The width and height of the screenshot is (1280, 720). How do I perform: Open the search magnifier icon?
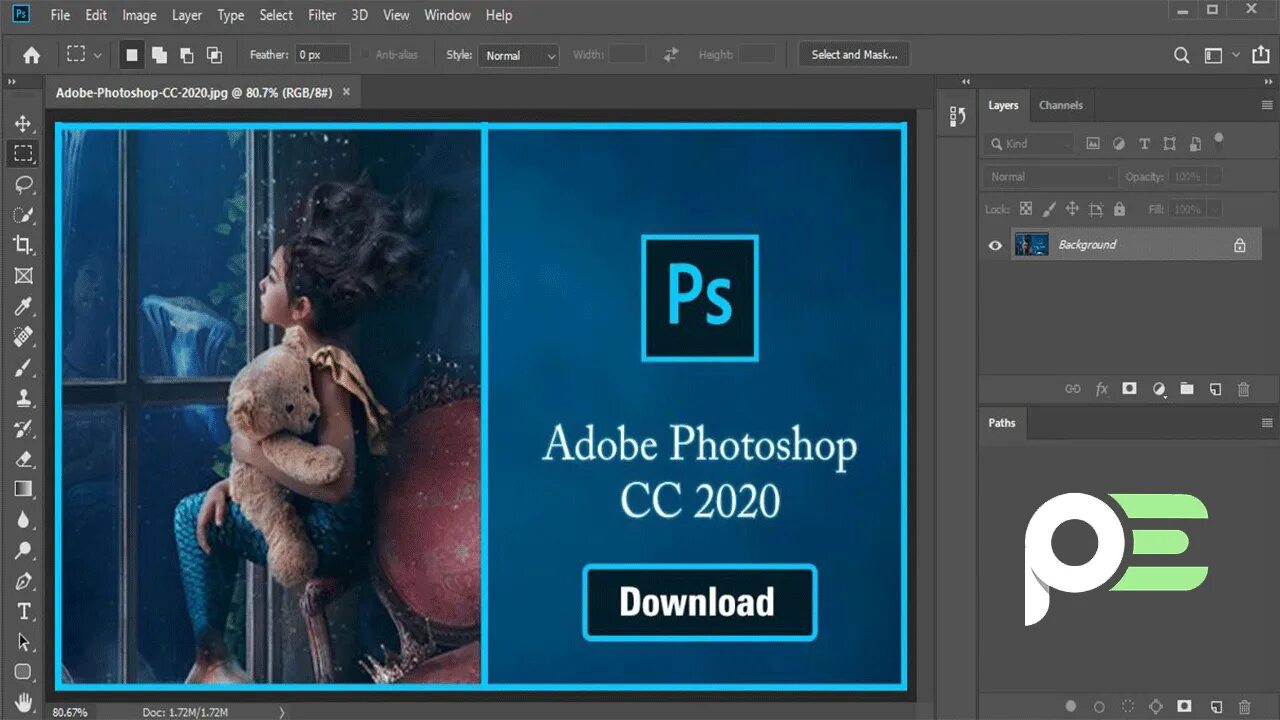(x=1181, y=55)
